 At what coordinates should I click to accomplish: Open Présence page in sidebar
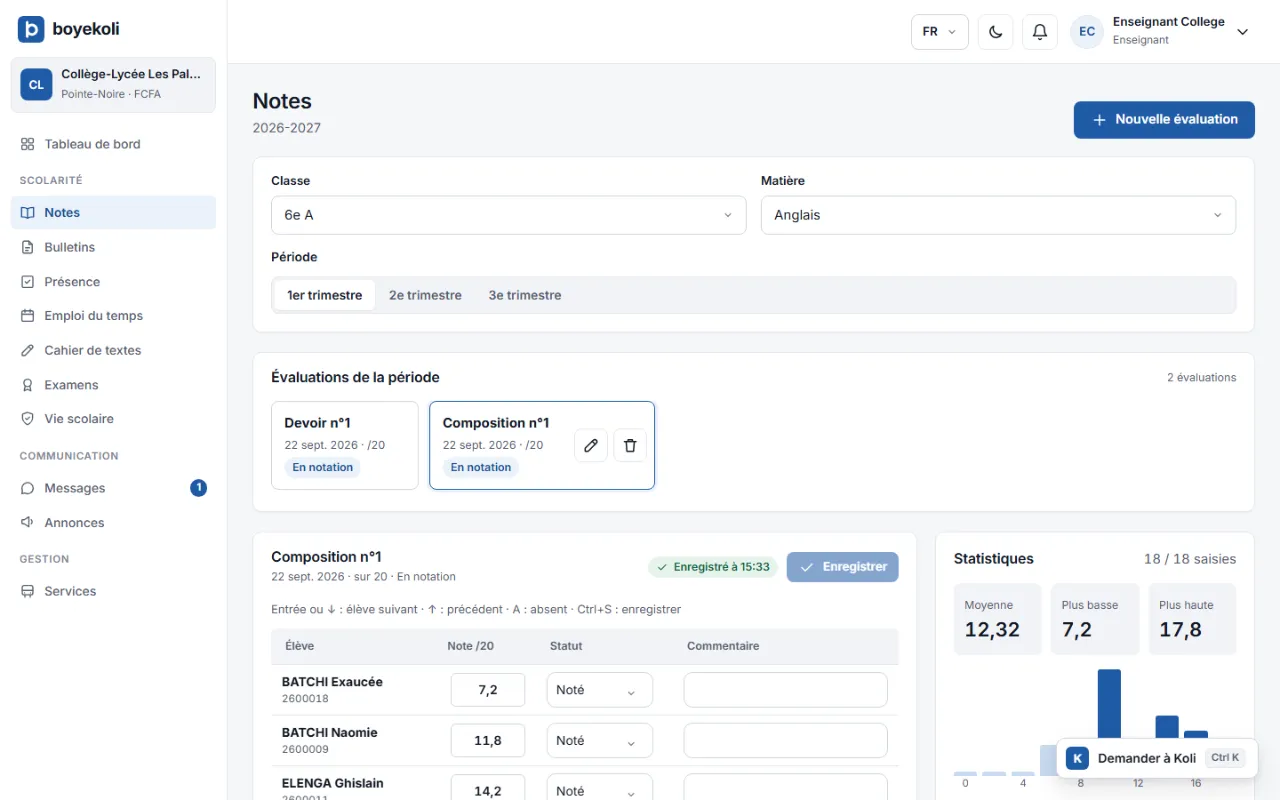(x=113, y=282)
